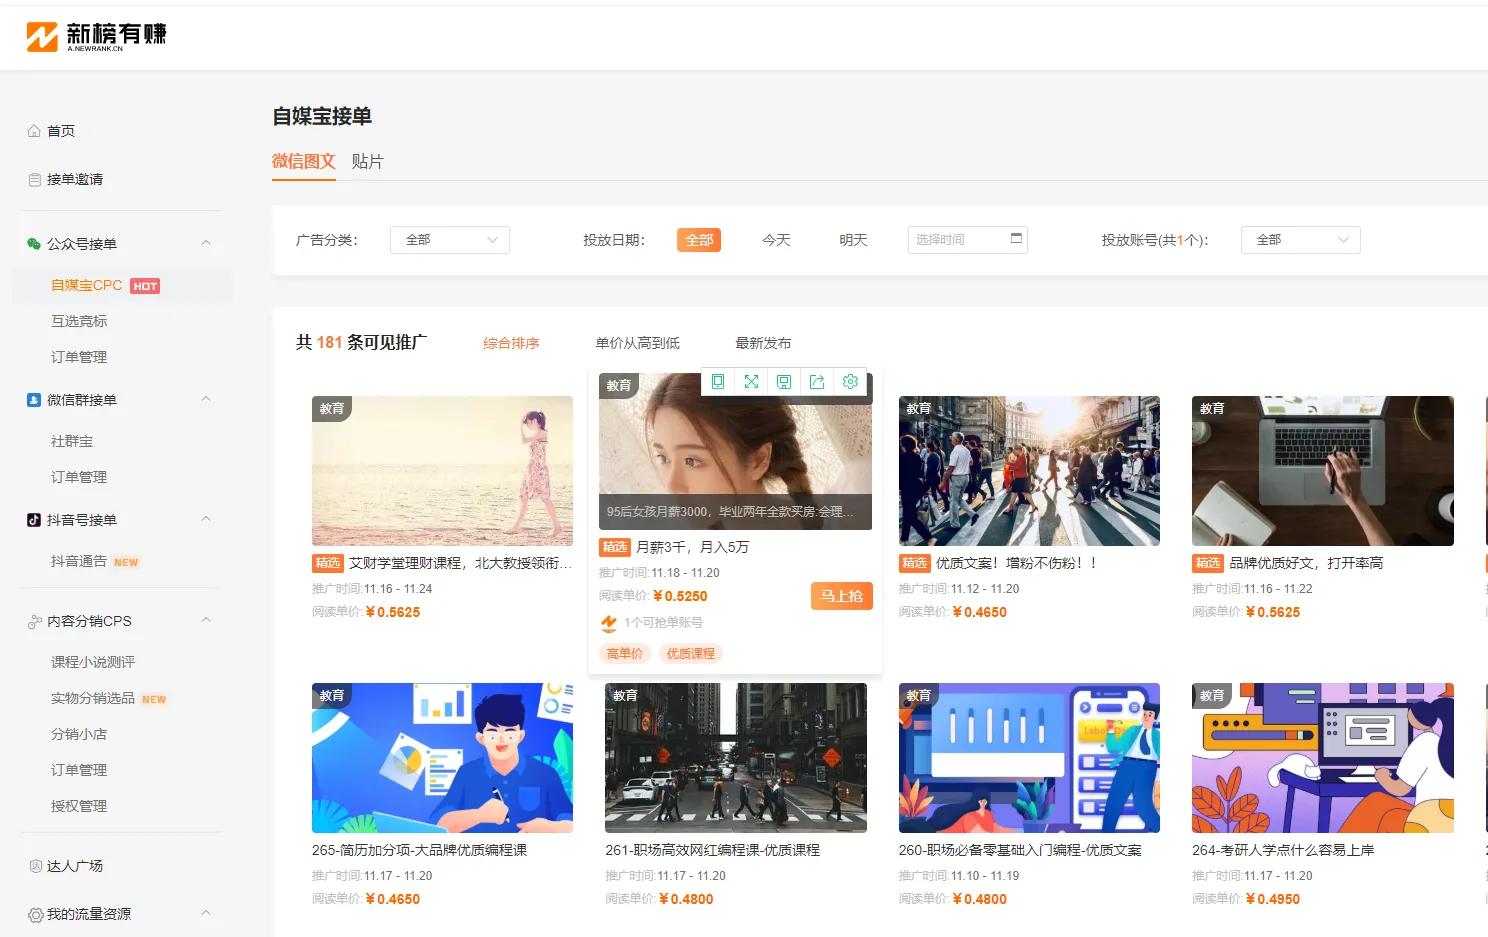This screenshot has height=937, width=1488.
Task: Select the save icon in the card hover toolbar
Action: click(x=784, y=381)
